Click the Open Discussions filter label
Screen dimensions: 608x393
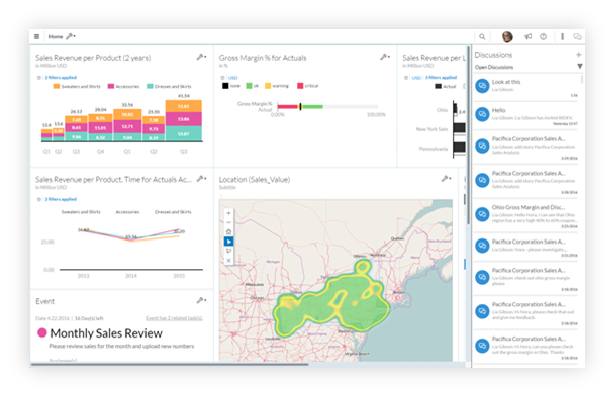coord(494,67)
